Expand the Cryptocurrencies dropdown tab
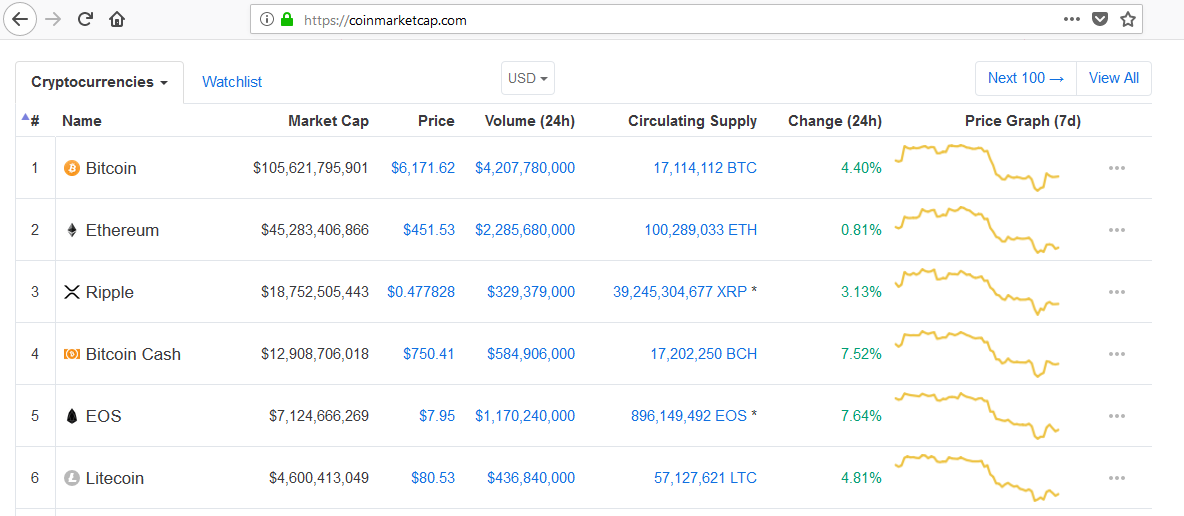This screenshot has width=1184, height=516. tap(99, 82)
